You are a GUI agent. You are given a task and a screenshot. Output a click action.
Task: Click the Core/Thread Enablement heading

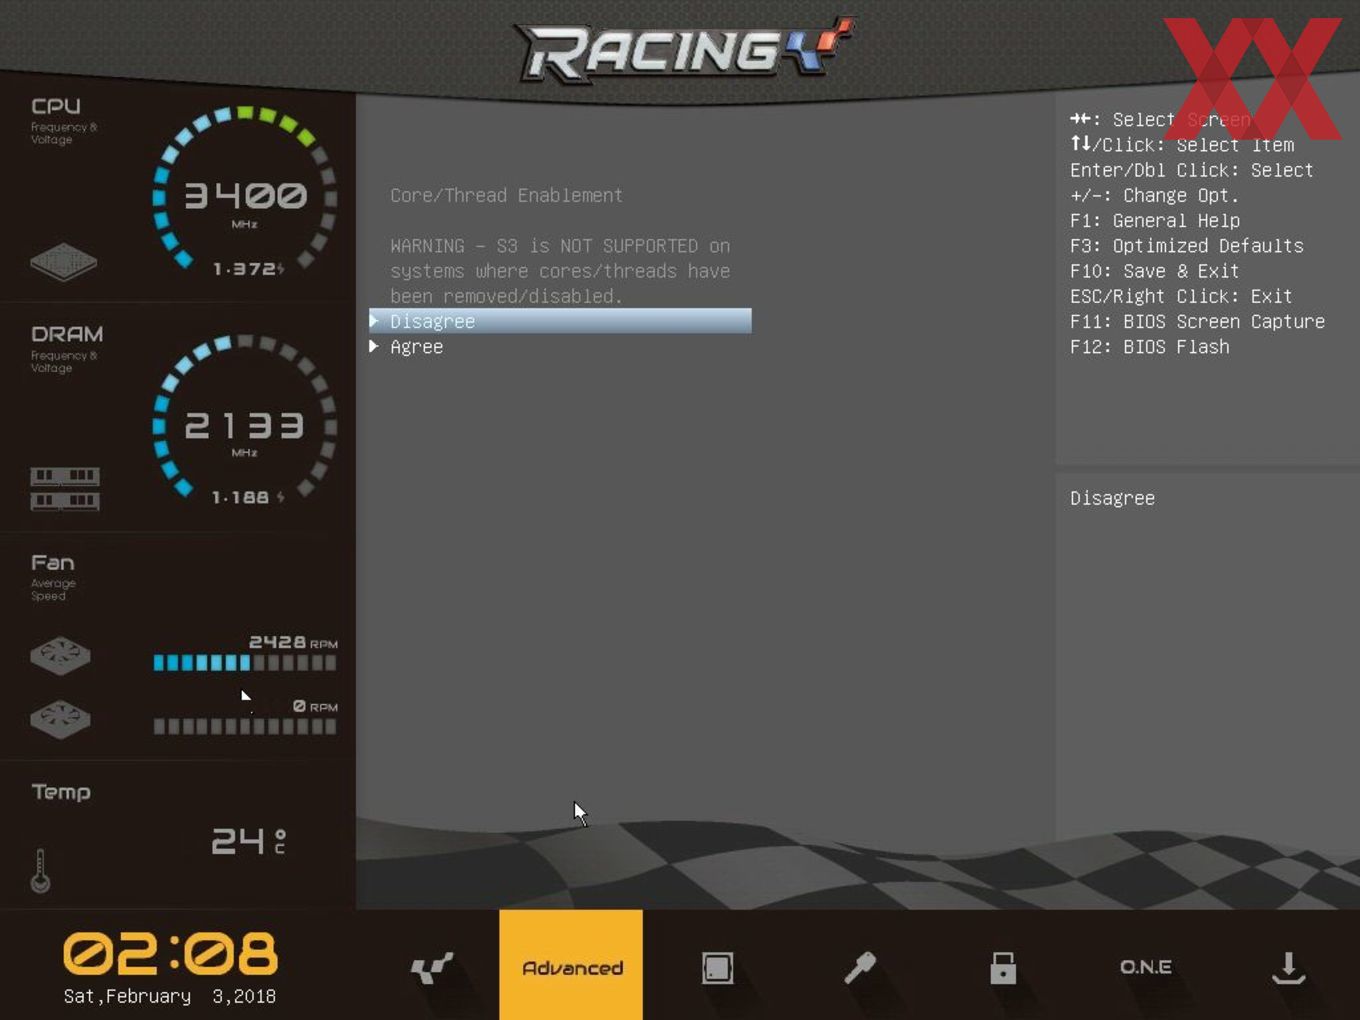click(506, 195)
